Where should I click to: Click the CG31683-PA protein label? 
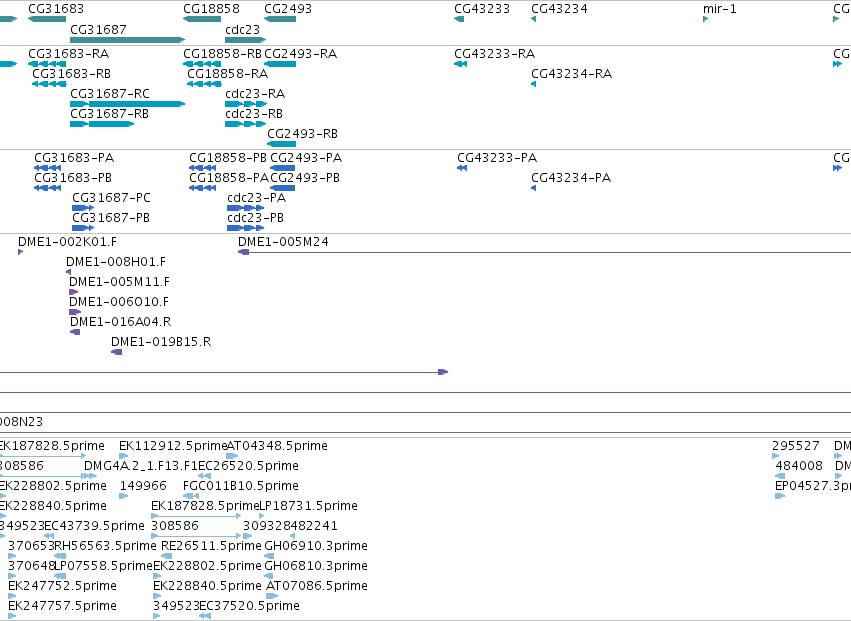74,158
